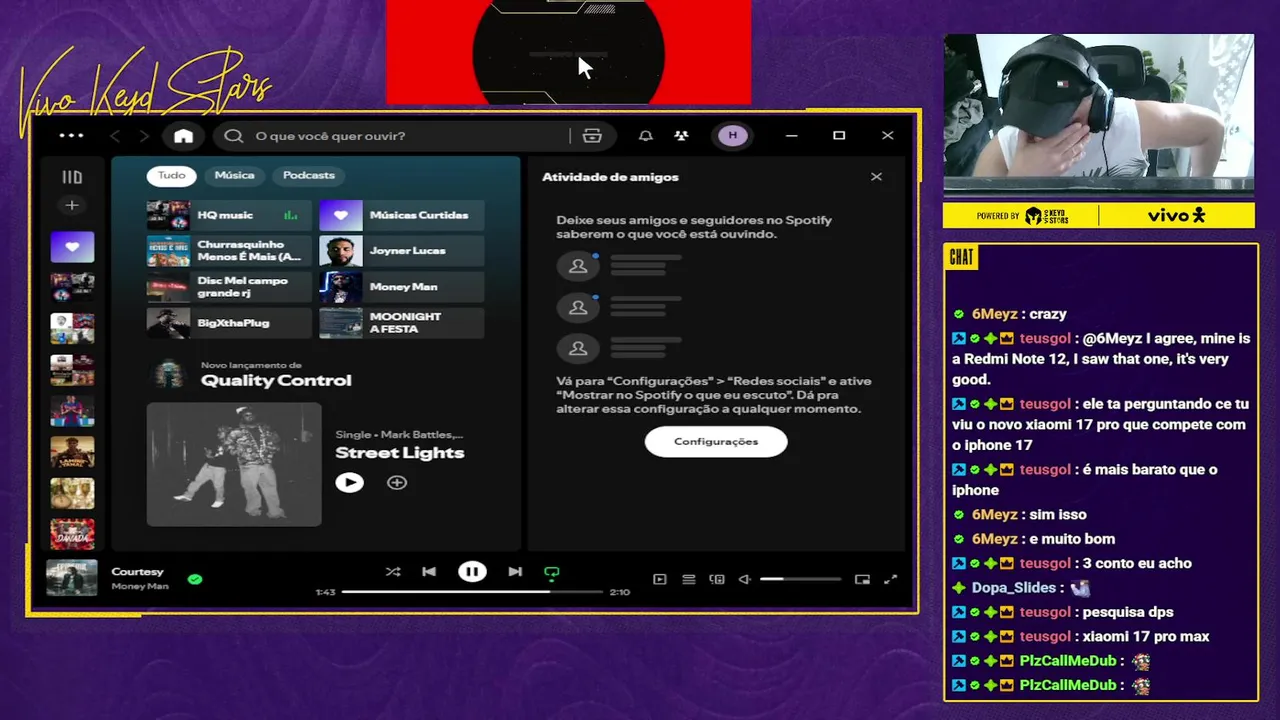Open the BigXthaPlug card
Viewport: 1280px width, 720px height.
pyautogui.click(x=229, y=323)
